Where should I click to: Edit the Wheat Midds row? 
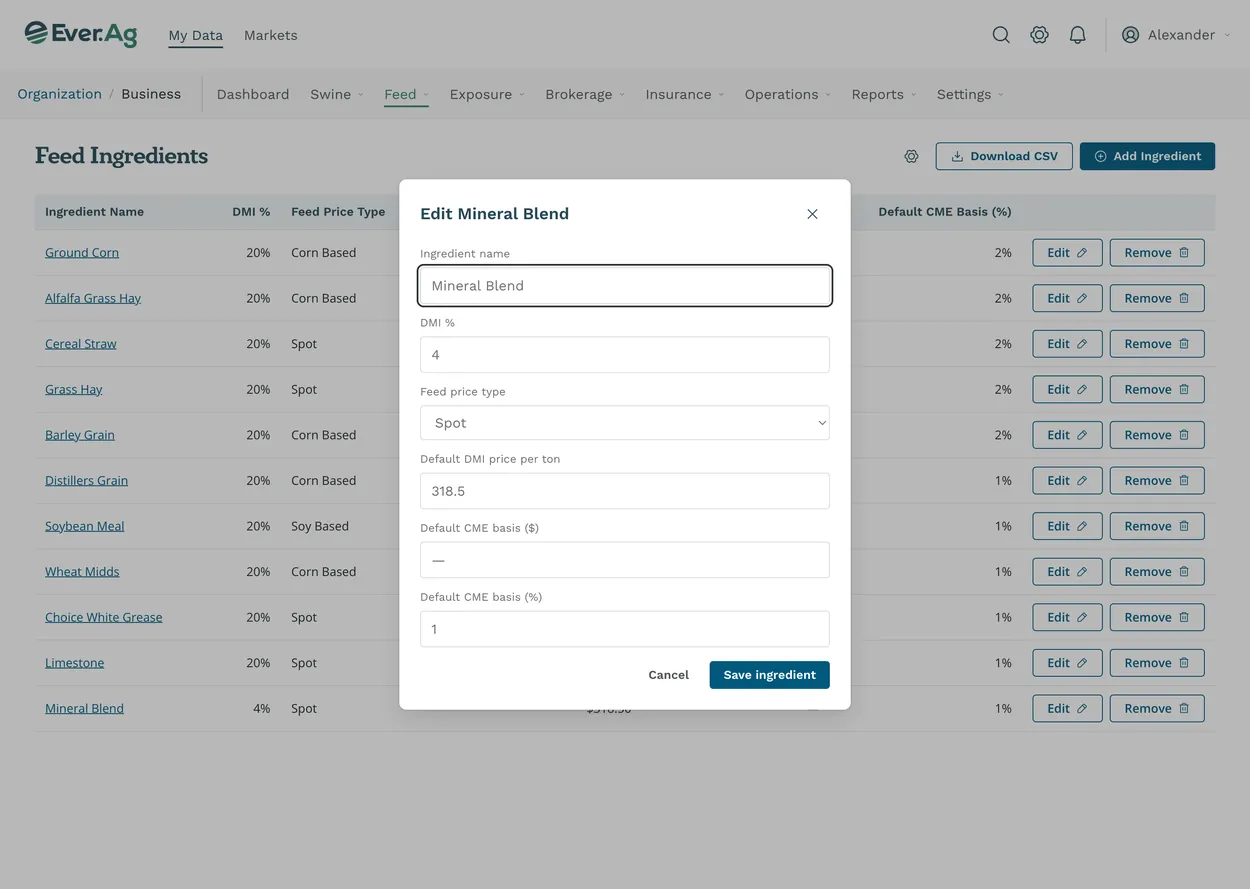click(x=1067, y=572)
